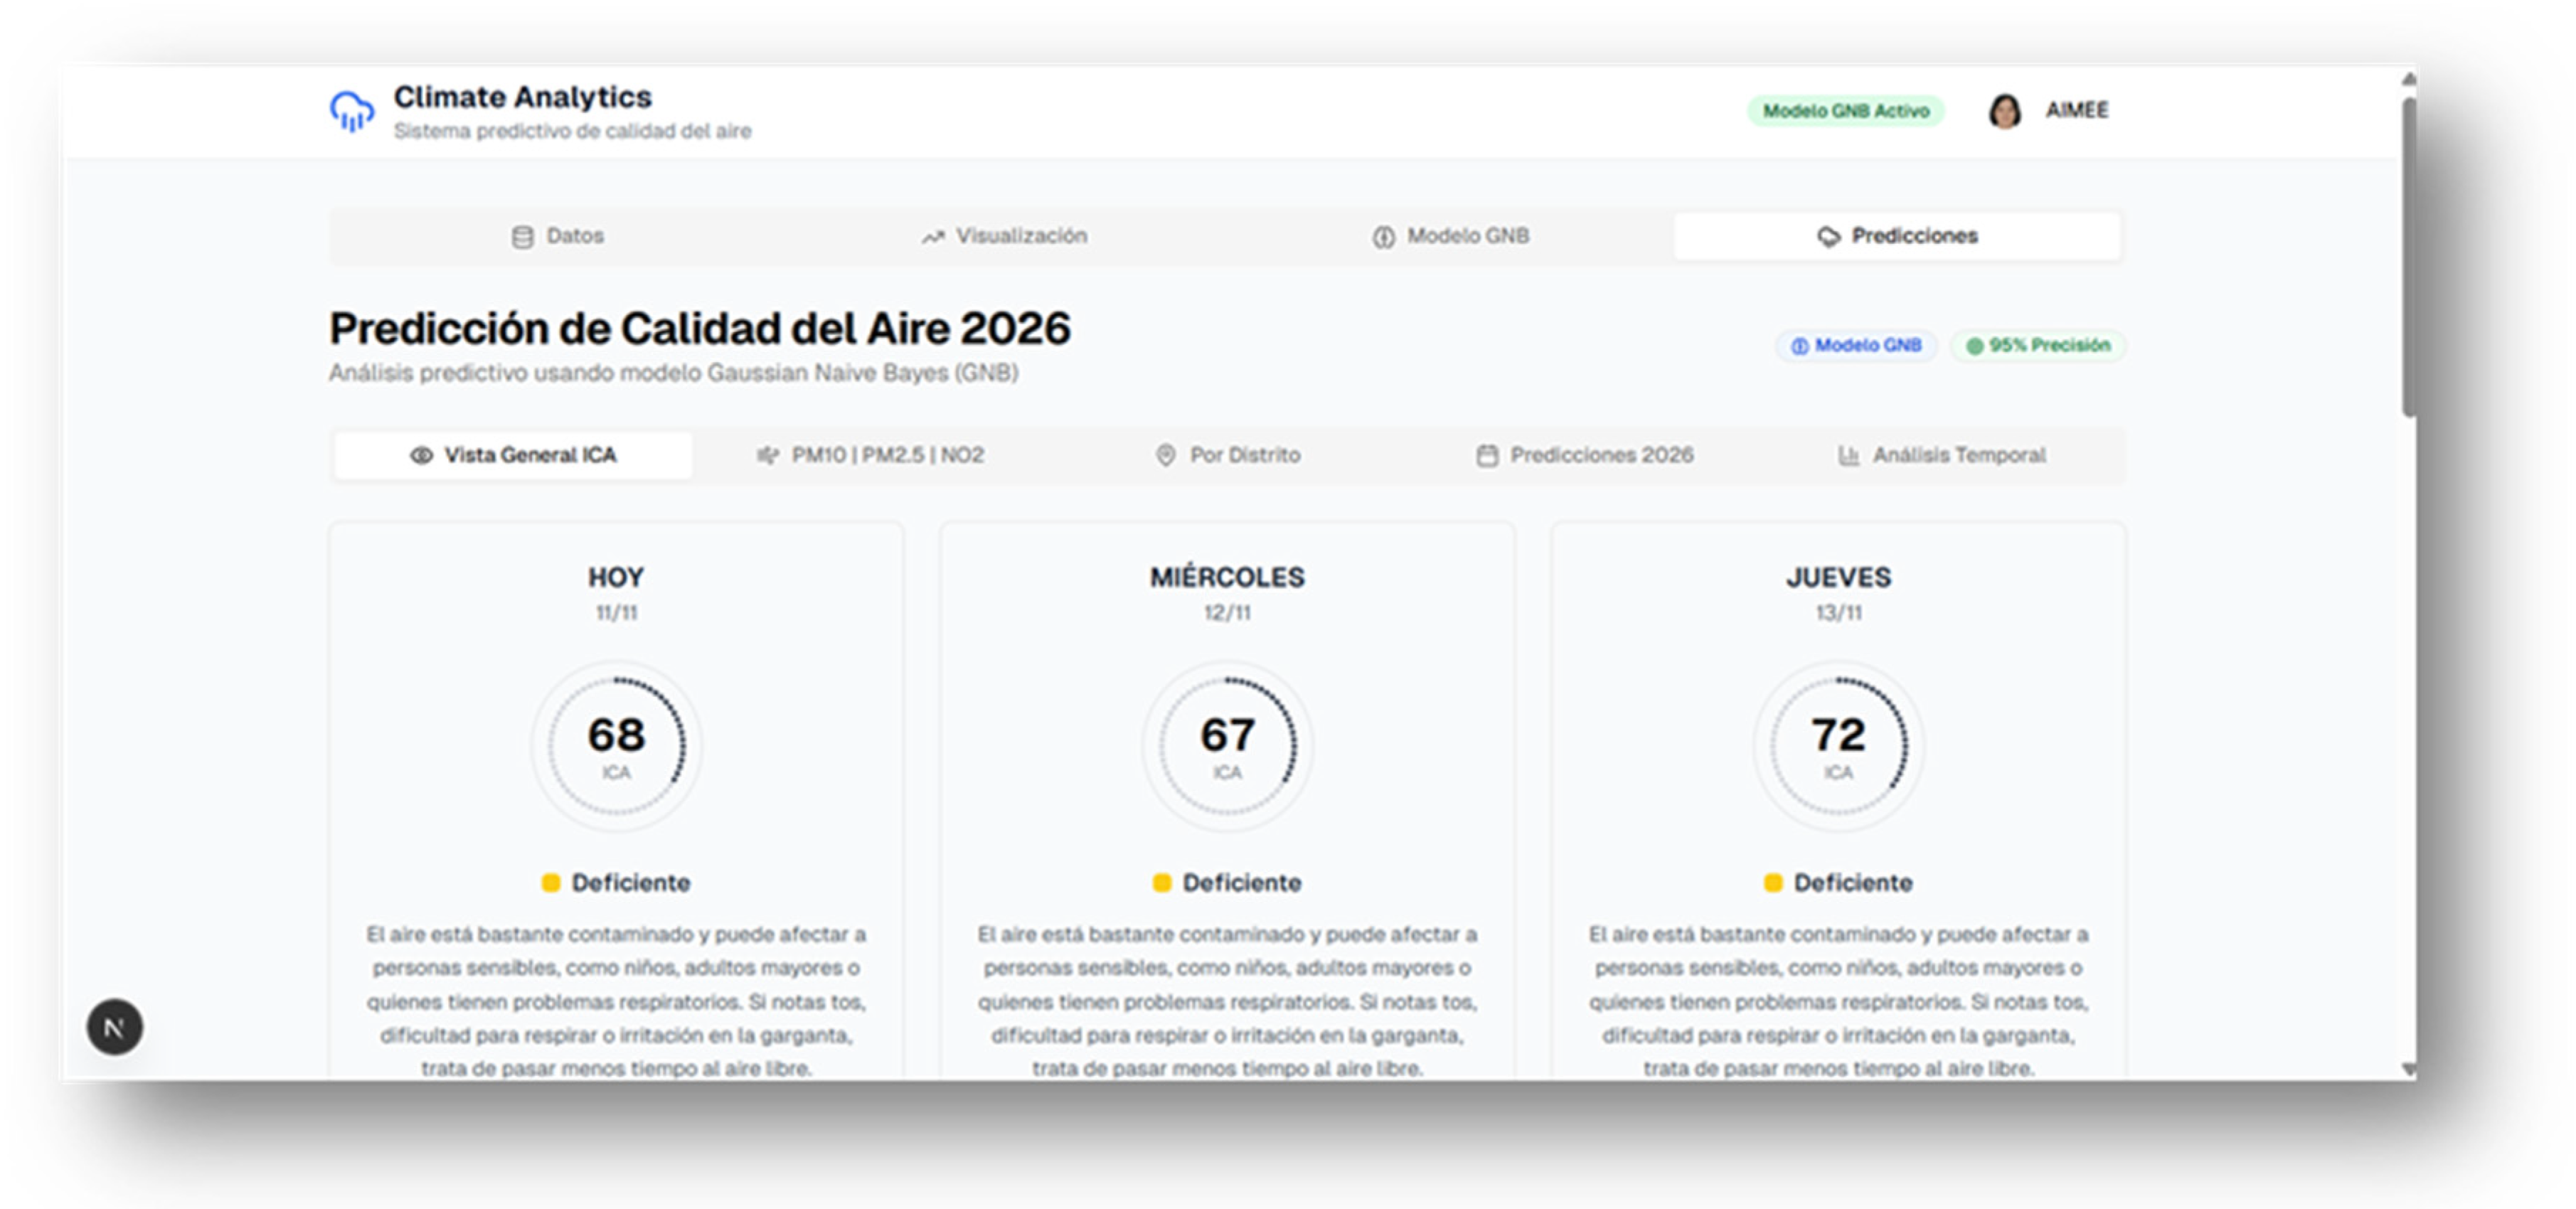Click the eye icon of Vista General ICA

pyautogui.click(x=421, y=456)
